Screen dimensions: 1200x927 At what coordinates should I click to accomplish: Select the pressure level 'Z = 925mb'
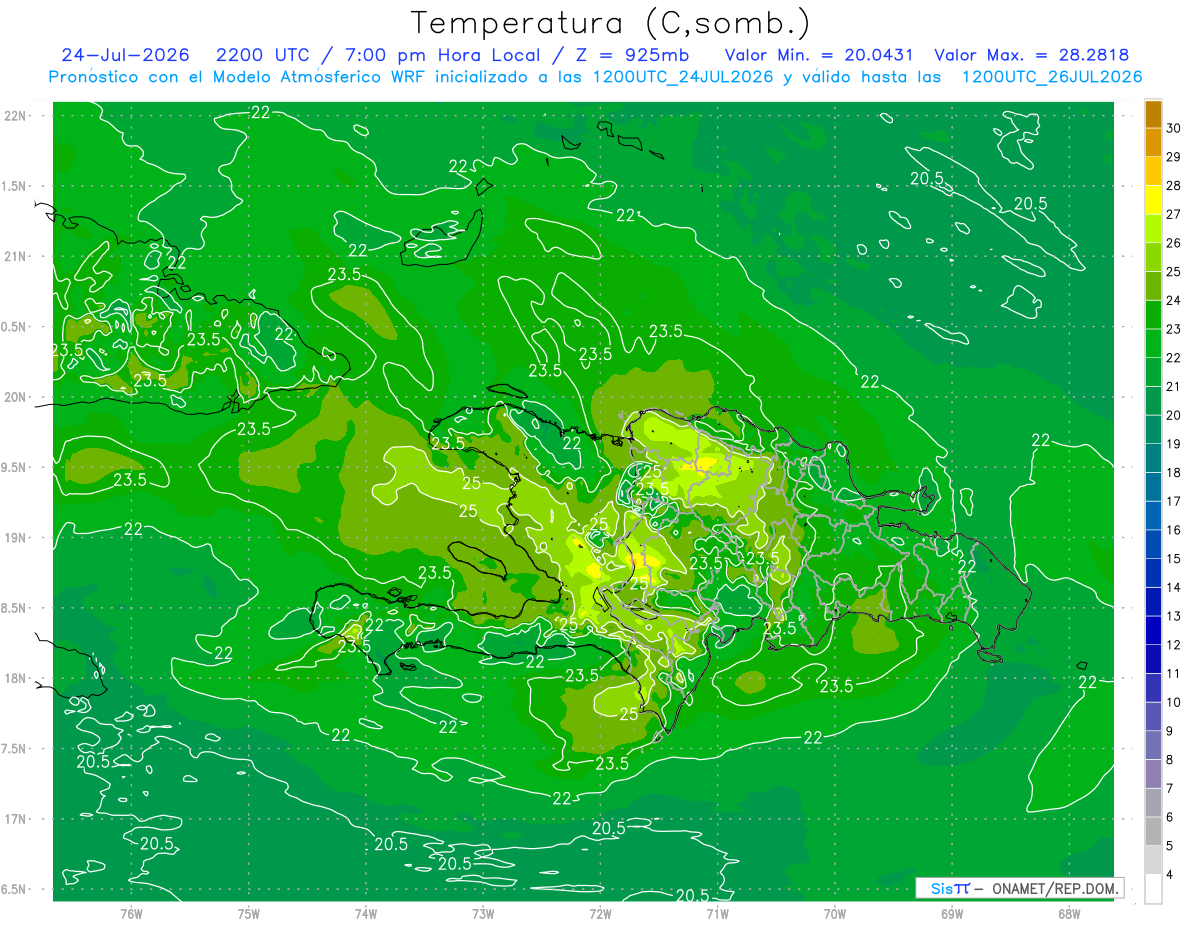(x=631, y=55)
